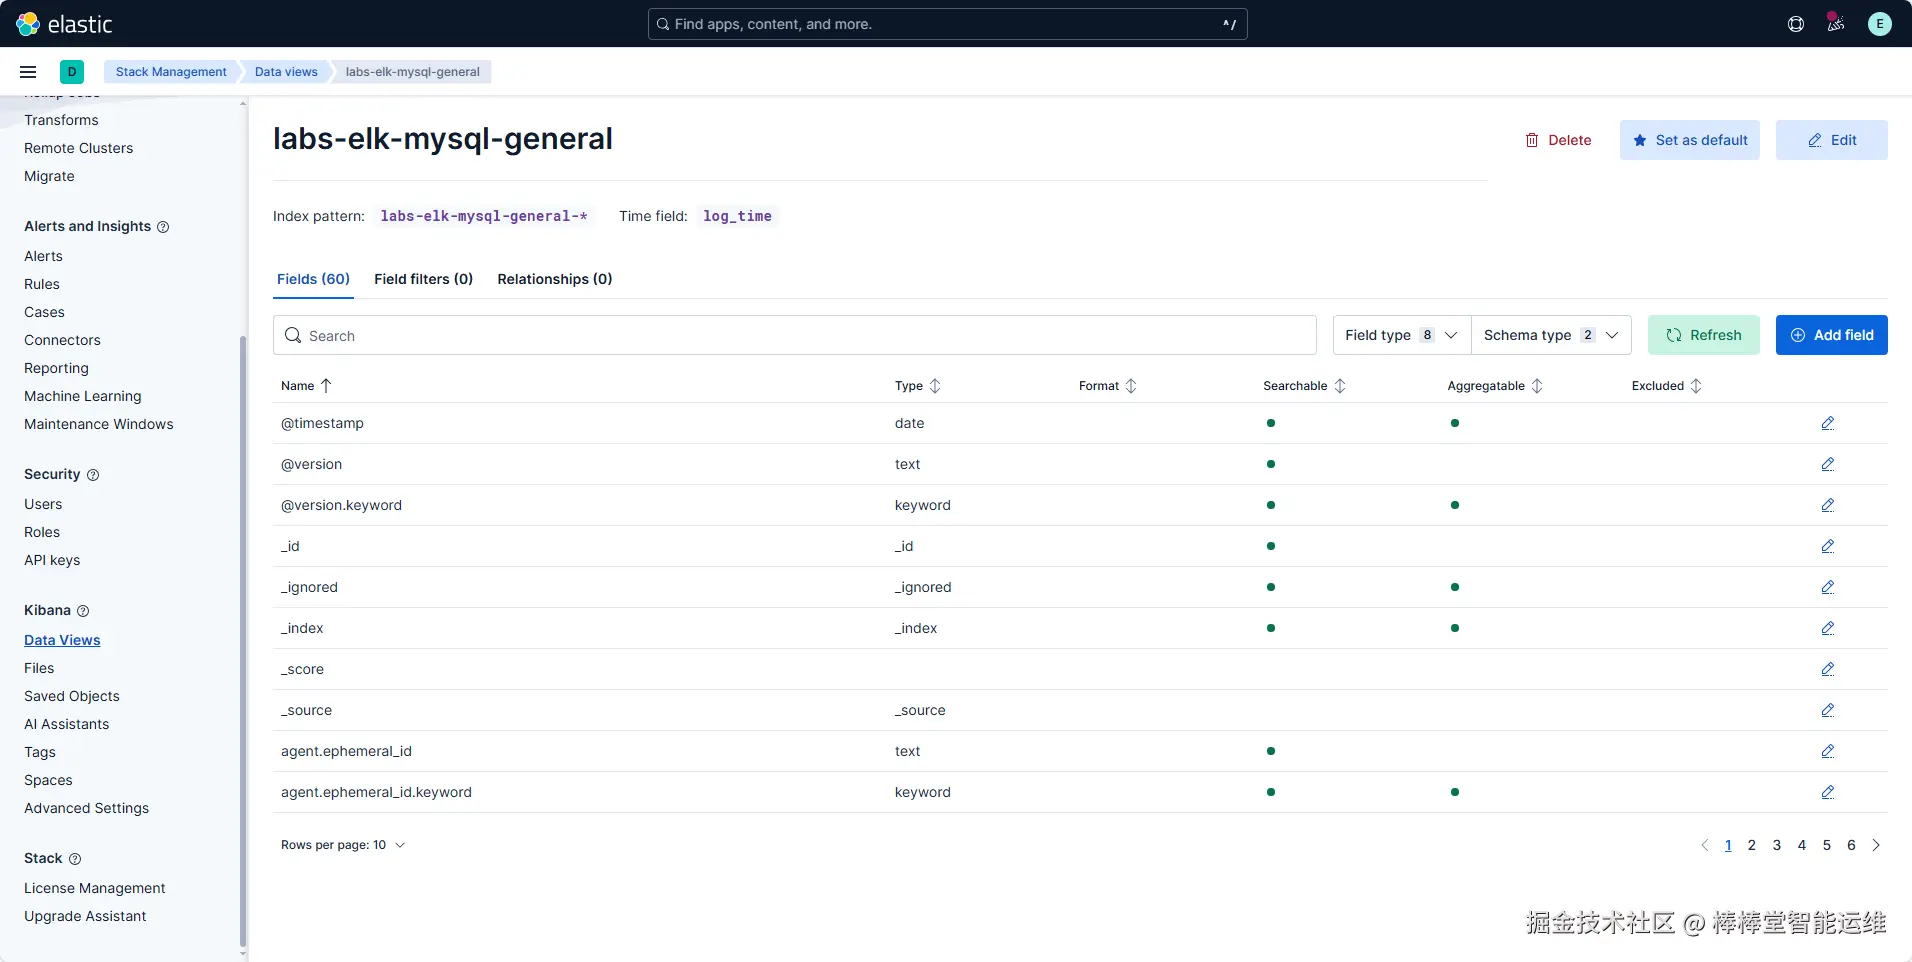Viewport: 1912px width, 962px height.
Task: Switch to the Fields (60) tab
Action: [313, 279]
